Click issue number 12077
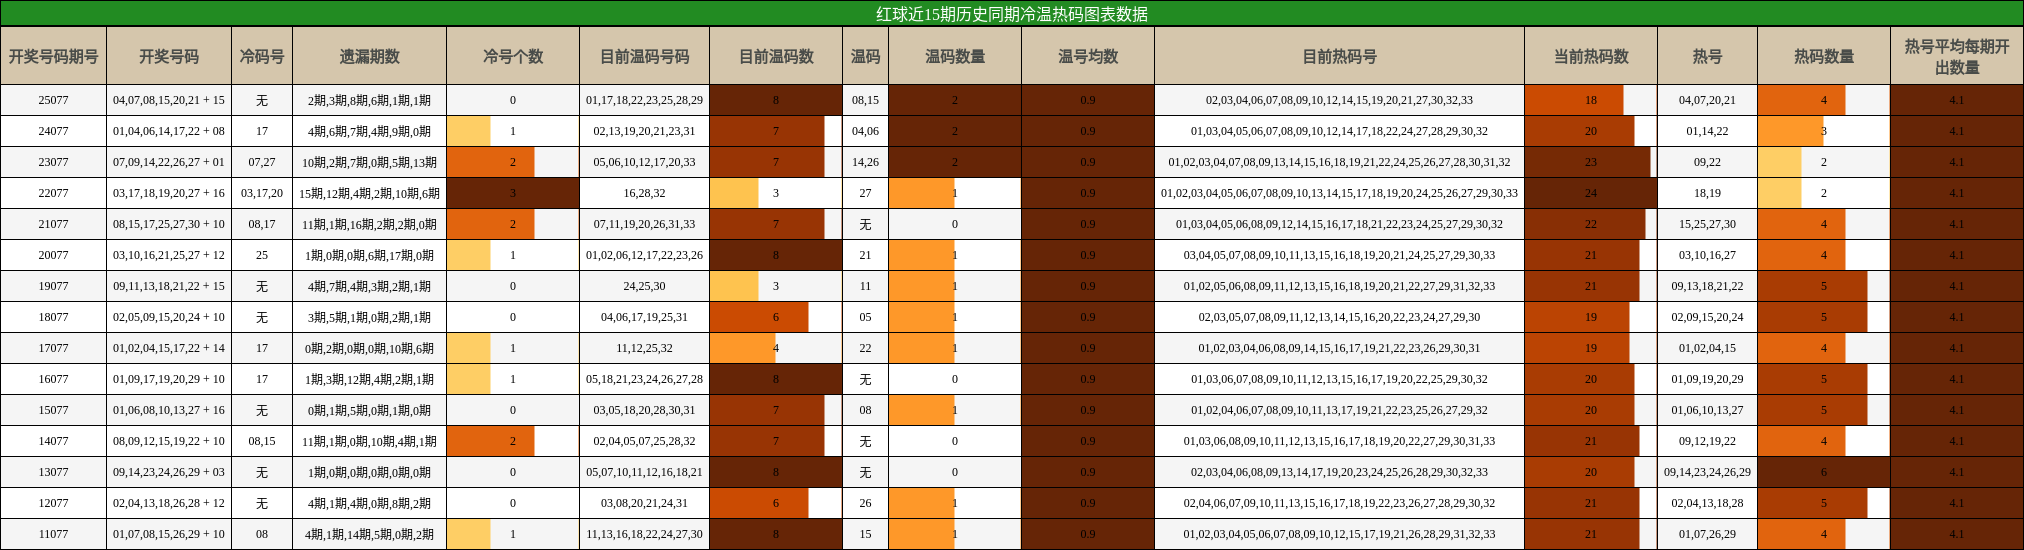Viewport: 2024px width, 550px height. [x=53, y=503]
